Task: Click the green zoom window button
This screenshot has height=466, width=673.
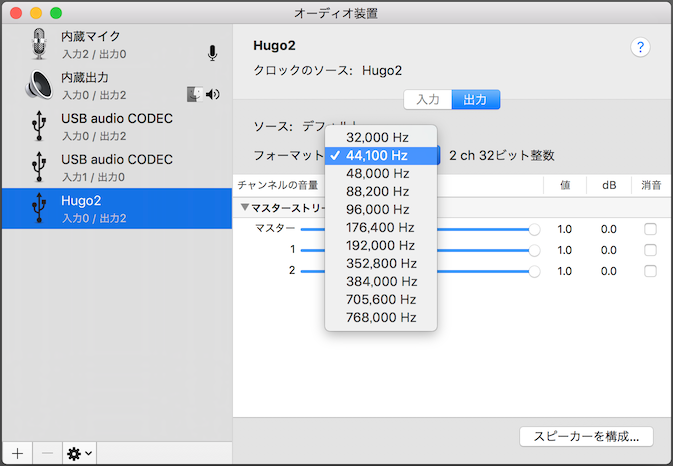Action: pos(56,13)
